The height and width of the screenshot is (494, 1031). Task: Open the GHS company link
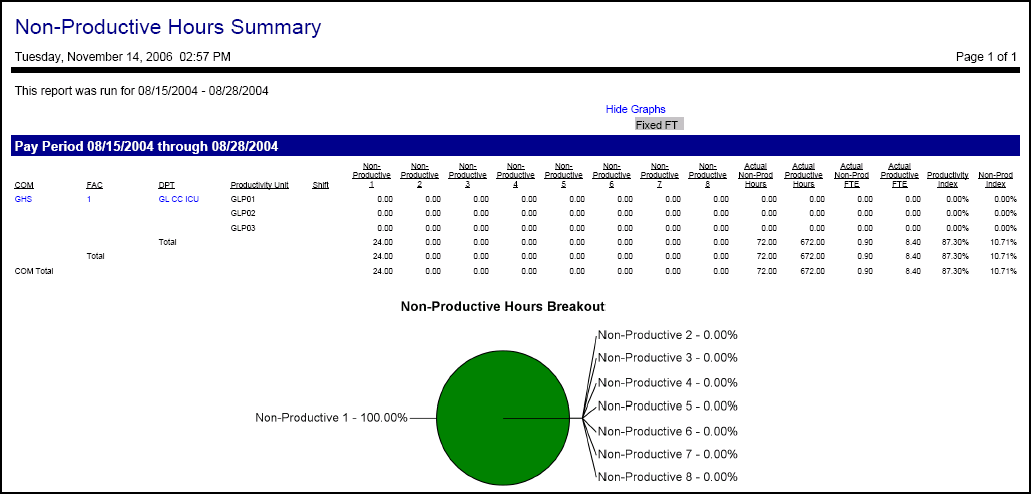coord(23,199)
